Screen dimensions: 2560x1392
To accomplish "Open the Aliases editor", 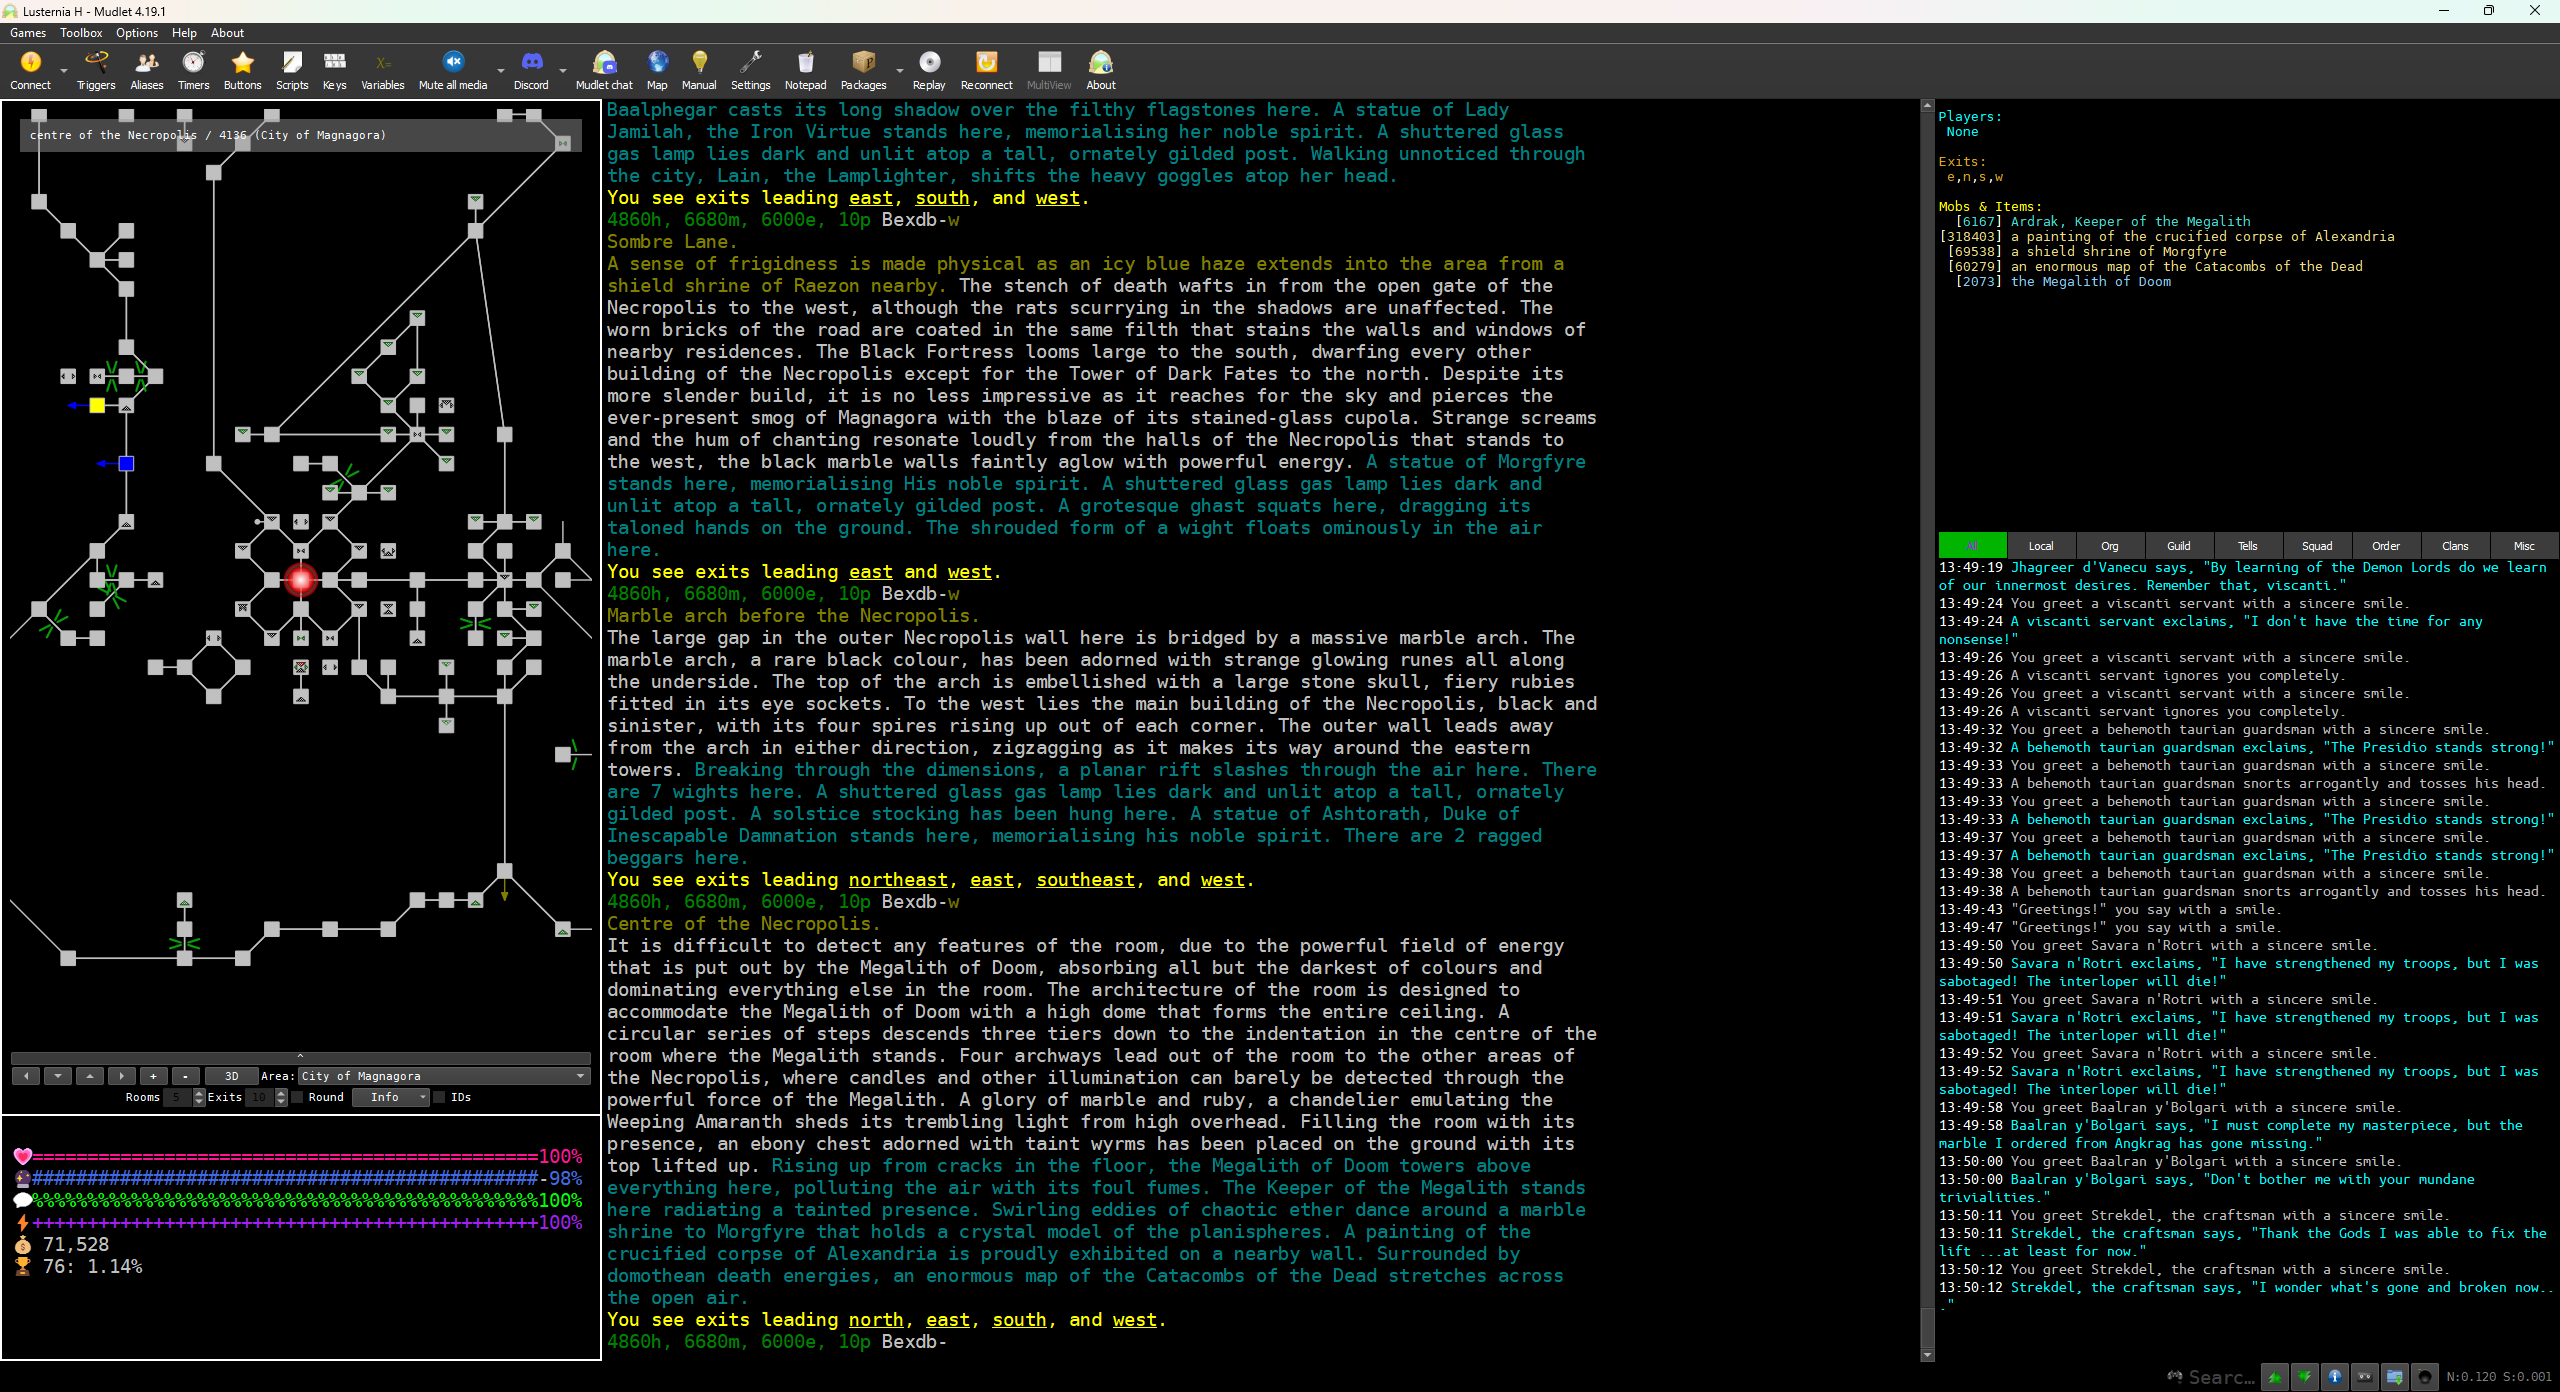I will (x=146, y=68).
